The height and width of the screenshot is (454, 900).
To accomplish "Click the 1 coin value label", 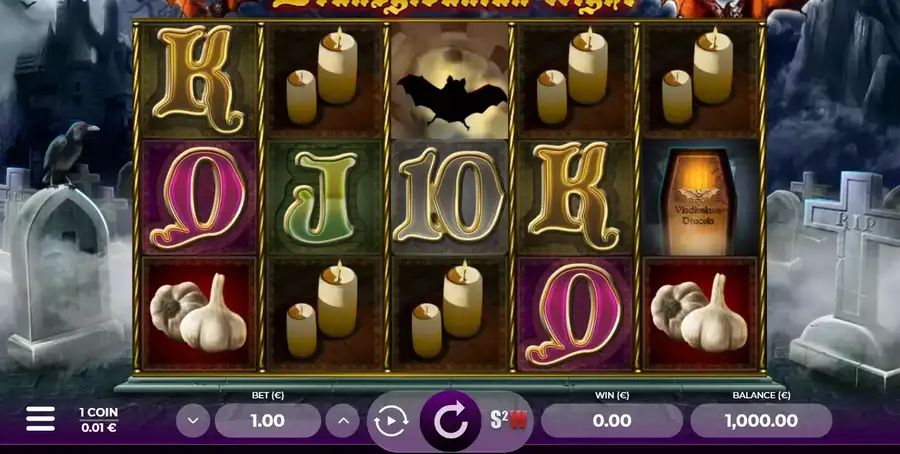I will 99,420.
